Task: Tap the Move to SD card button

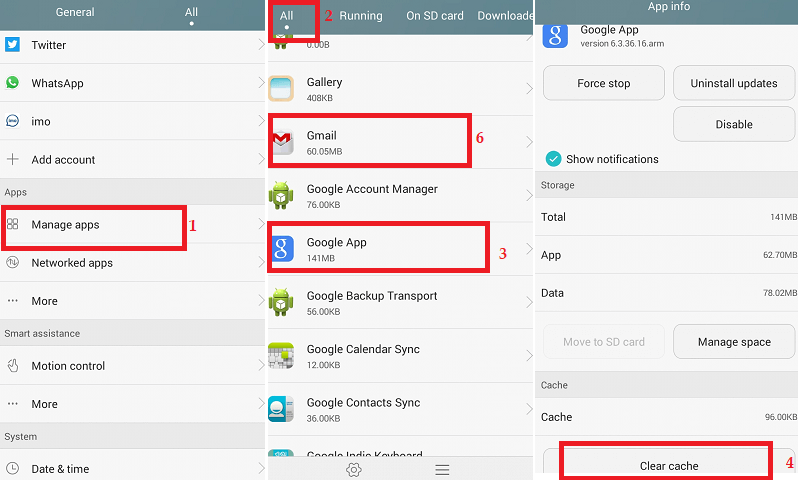Action: [604, 342]
